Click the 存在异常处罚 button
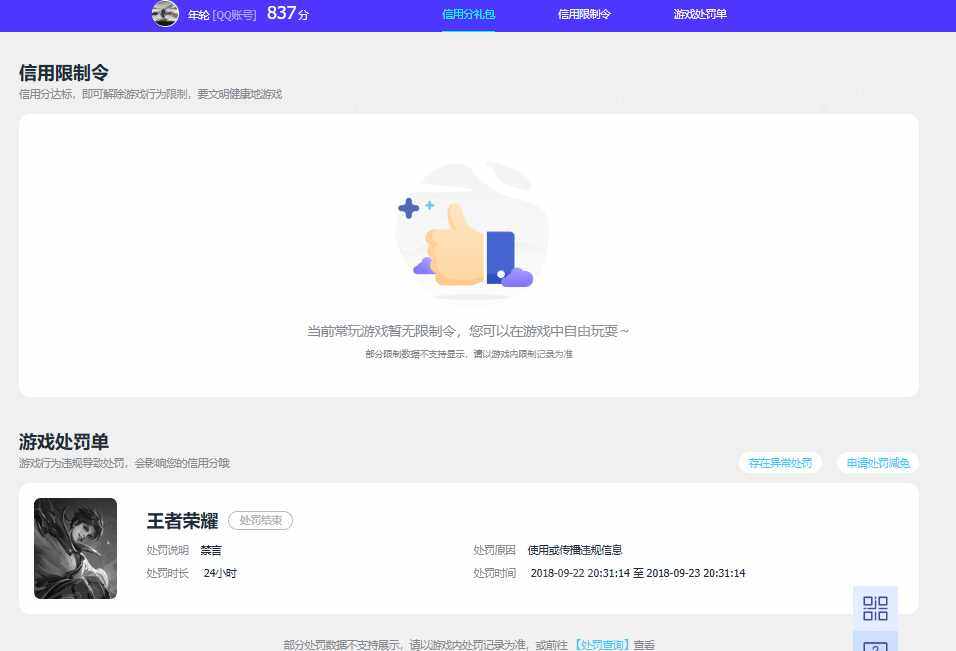 (x=780, y=463)
